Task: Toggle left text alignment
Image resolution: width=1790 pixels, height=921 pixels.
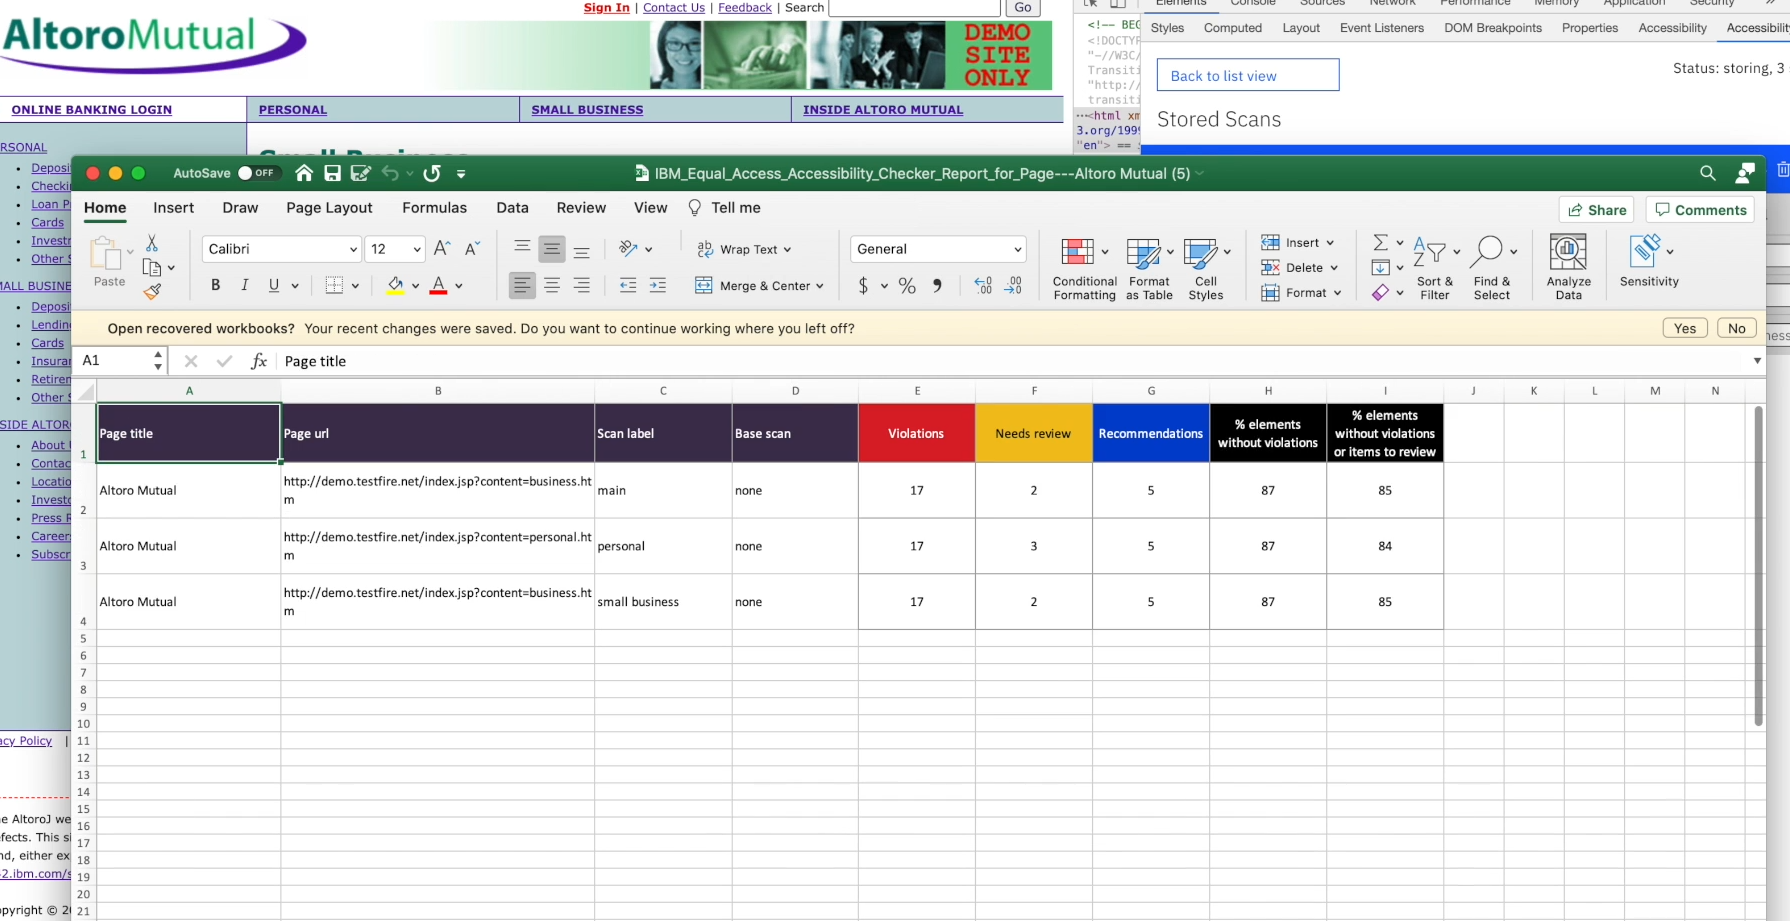Action: [x=522, y=286]
